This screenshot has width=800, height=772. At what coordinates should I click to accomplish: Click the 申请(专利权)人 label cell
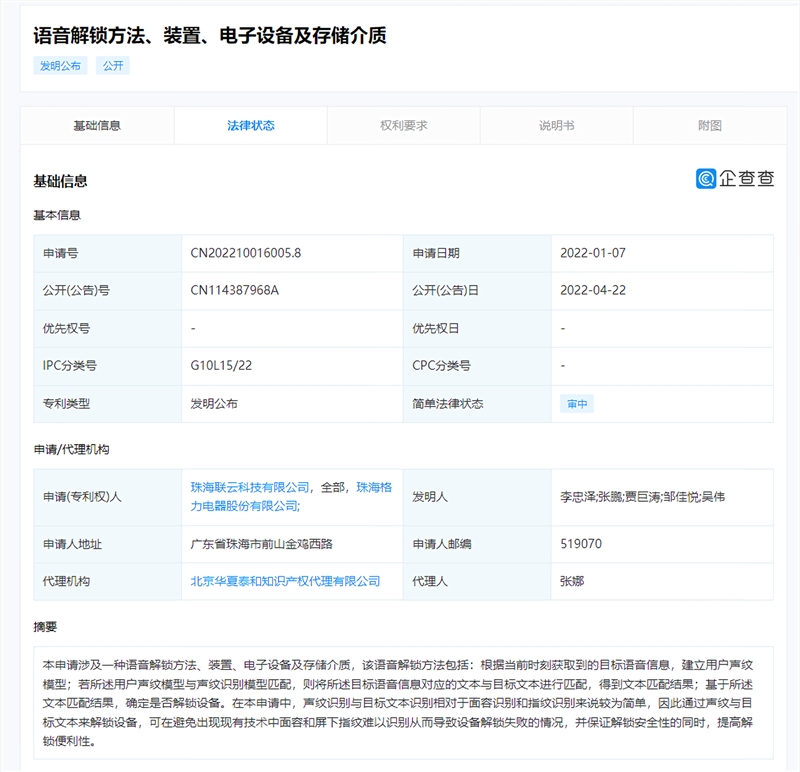pyautogui.click(x=108, y=497)
